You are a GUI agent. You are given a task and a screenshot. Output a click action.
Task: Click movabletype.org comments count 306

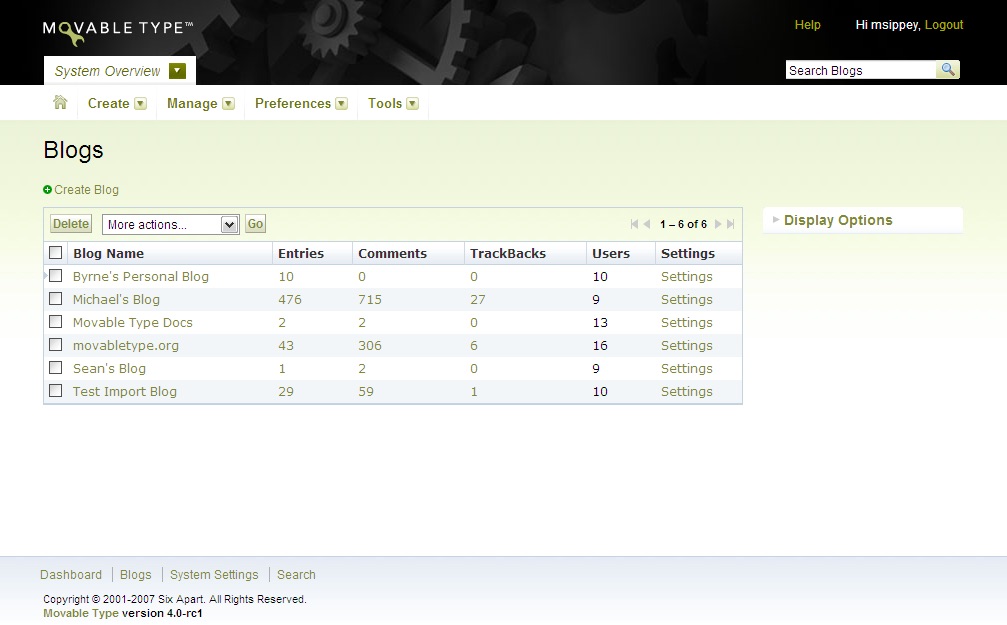tap(370, 346)
